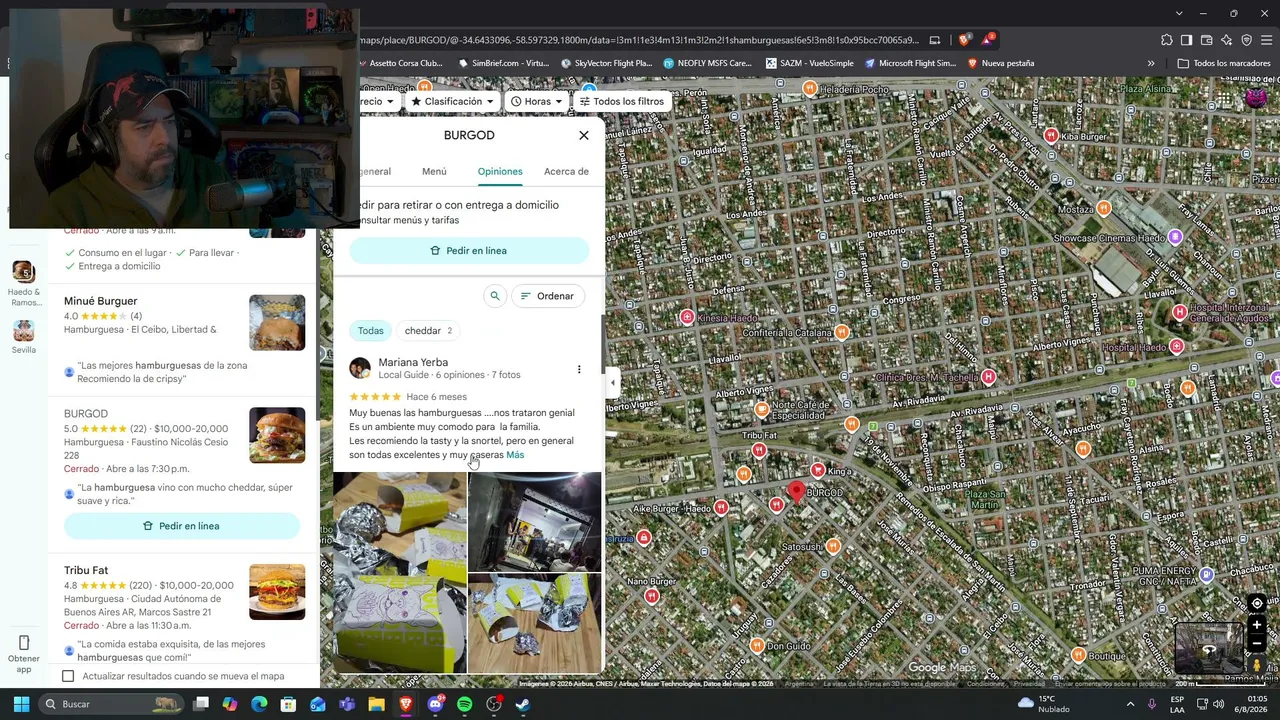Toggle the browser sidebar panel
The image size is (1280, 720).
(1187, 40)
